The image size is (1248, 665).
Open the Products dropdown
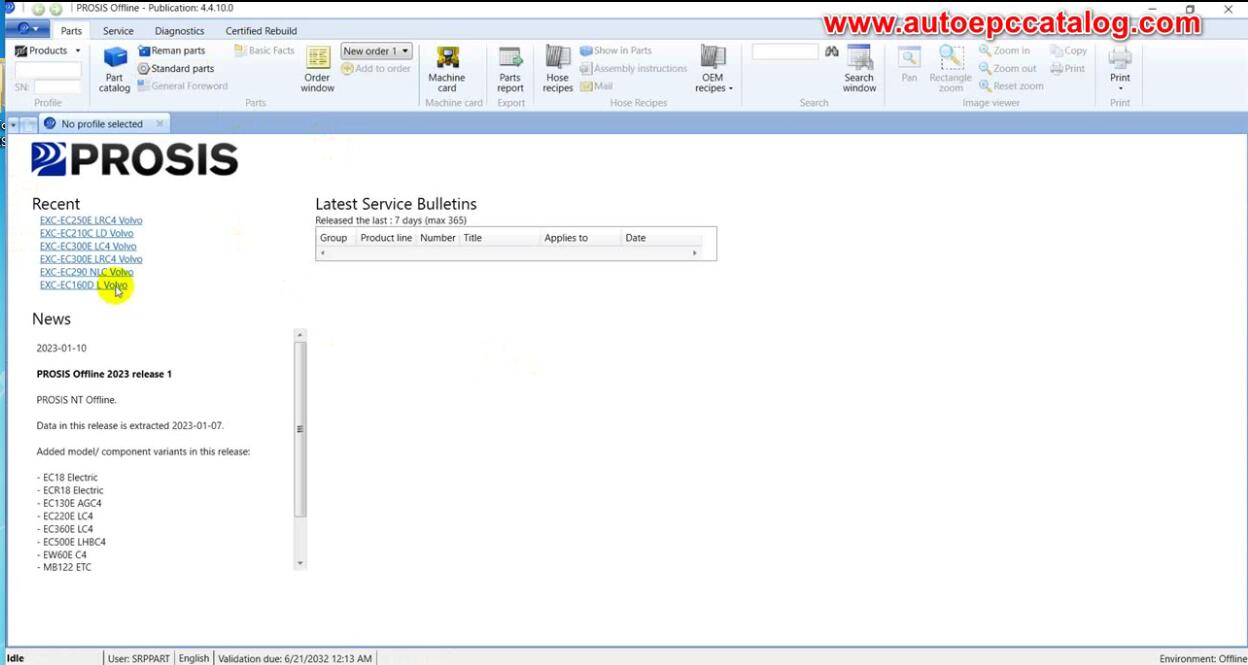(x=48, y=51)
